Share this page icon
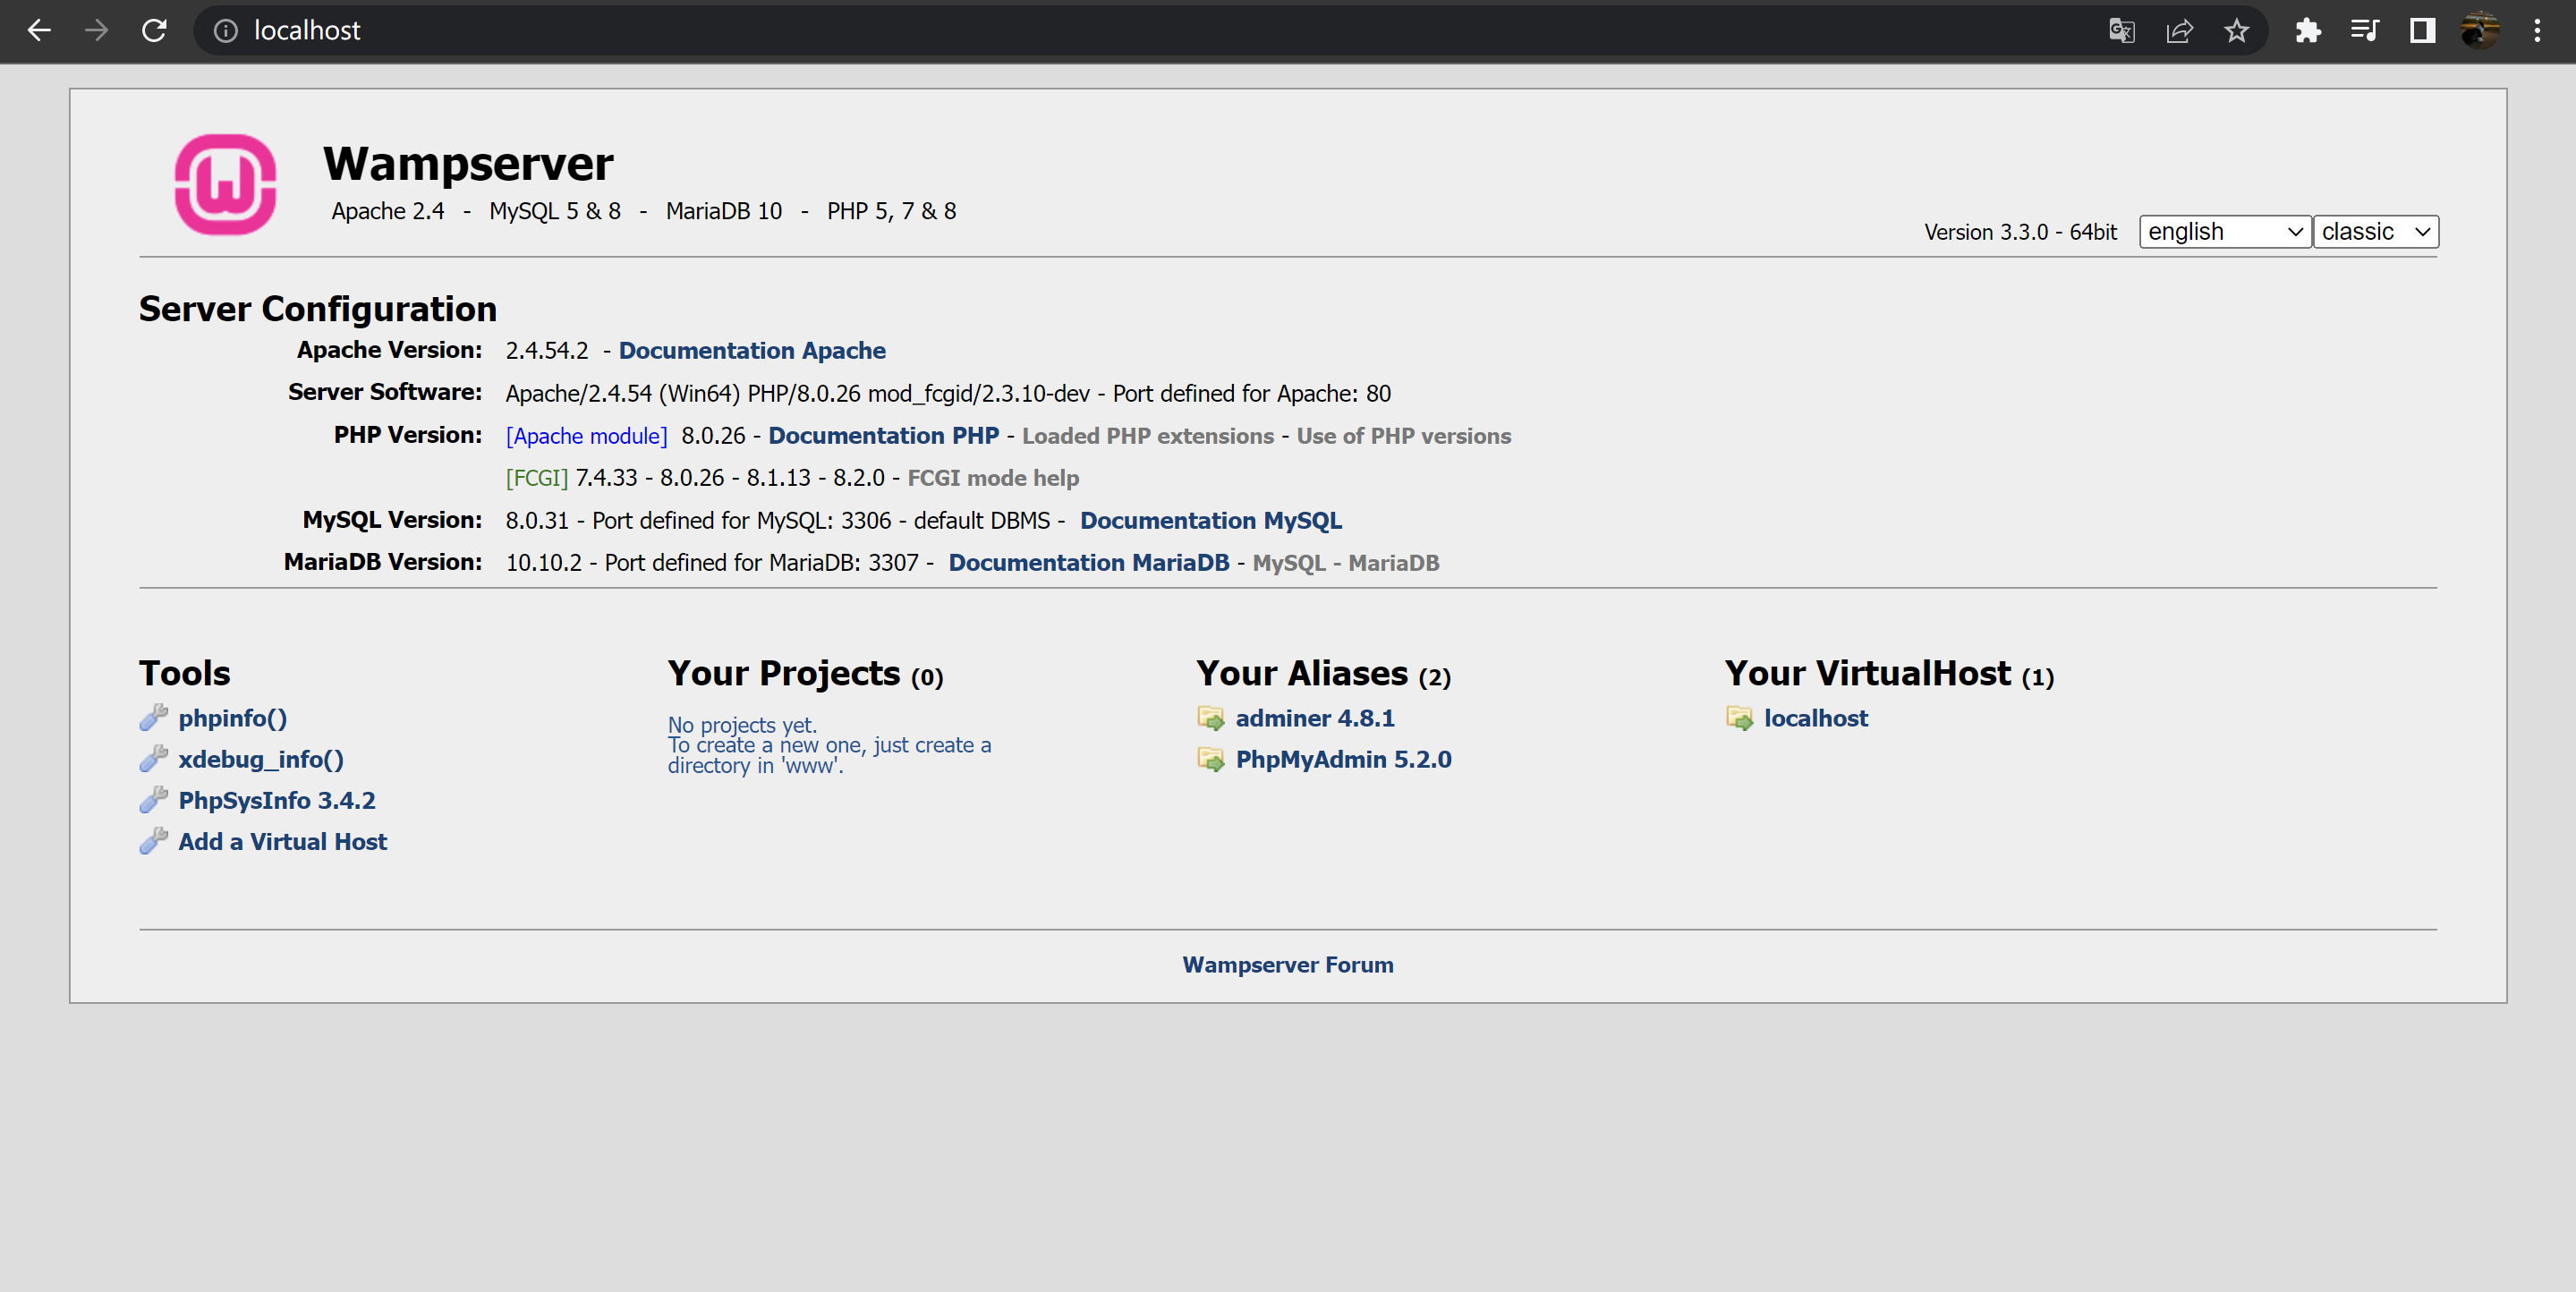2576x1292 pixels. 2179,31
